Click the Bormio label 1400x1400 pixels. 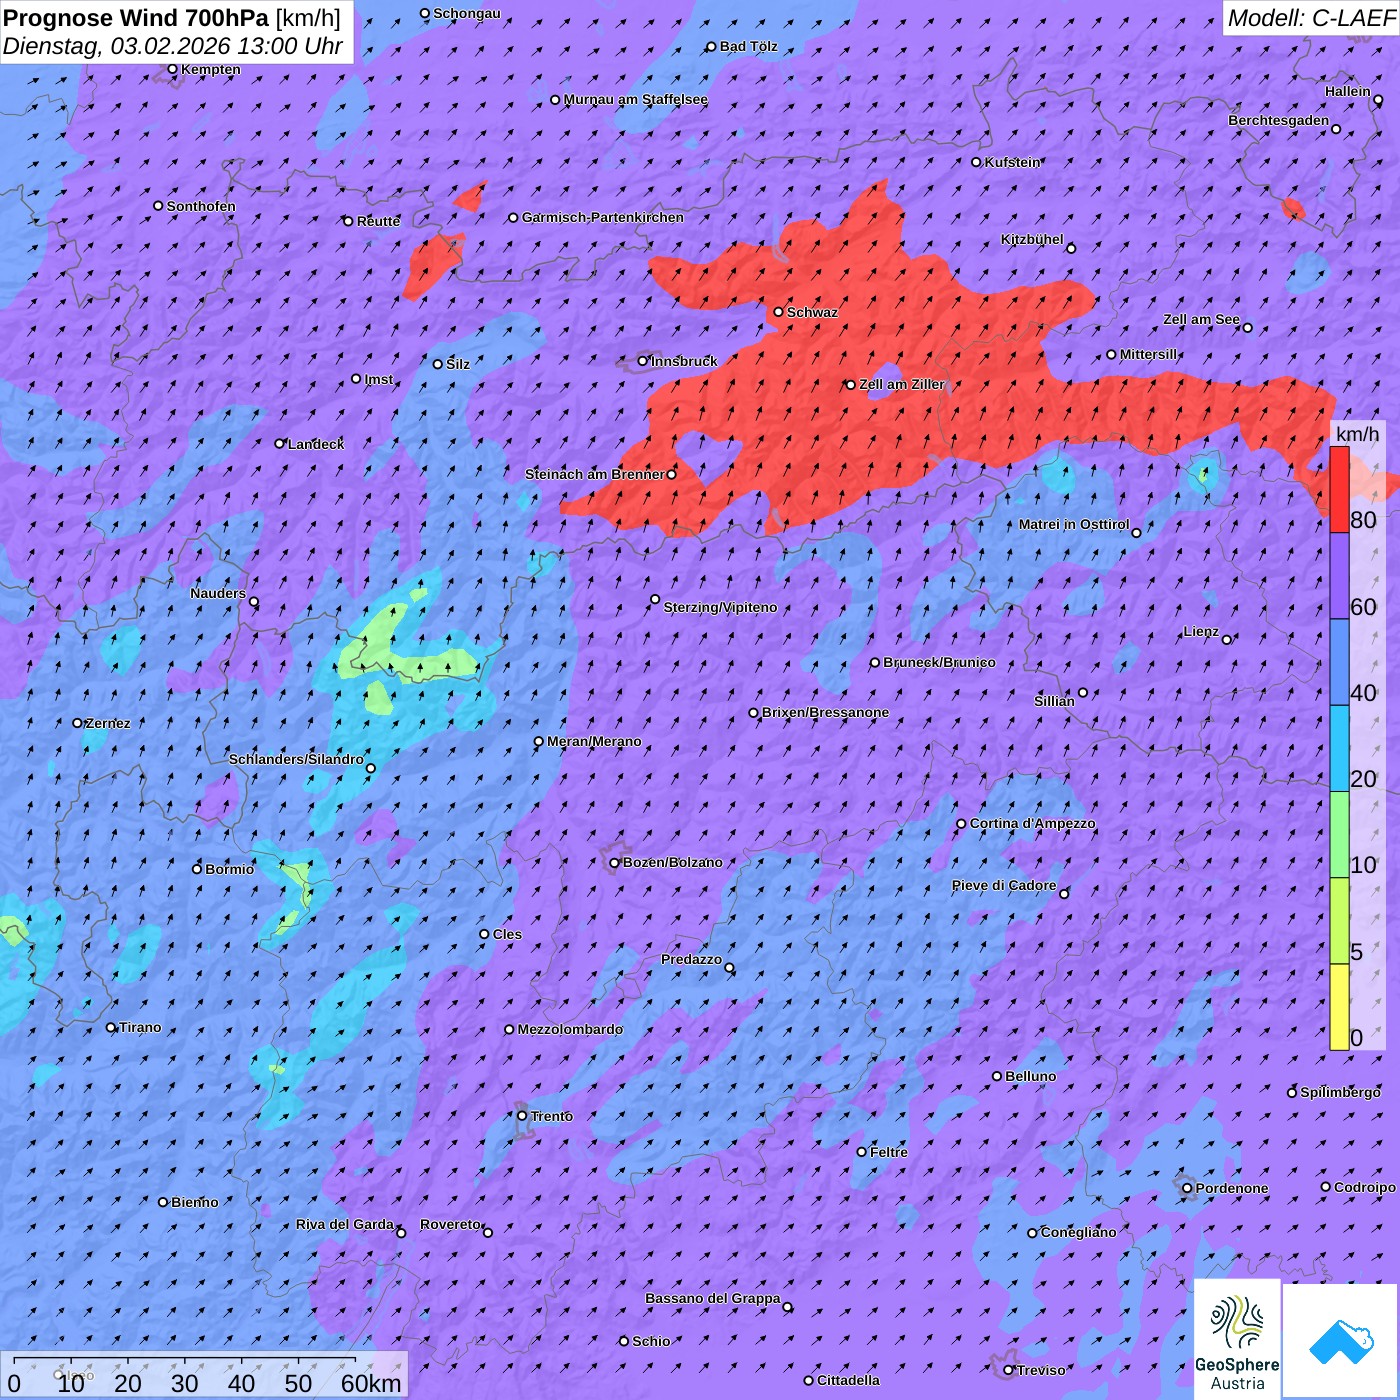(x=229, y=869)
